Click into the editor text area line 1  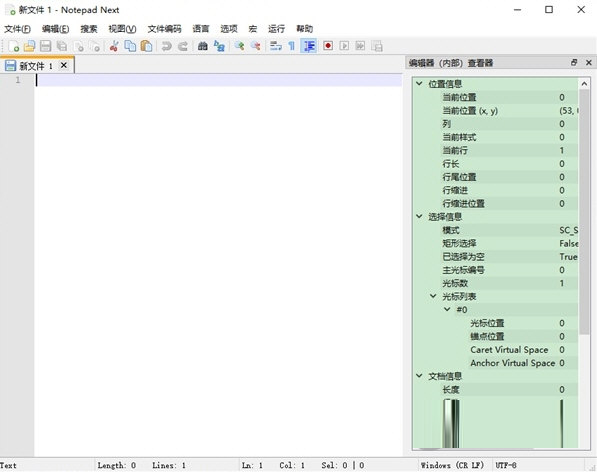point(219,80)
